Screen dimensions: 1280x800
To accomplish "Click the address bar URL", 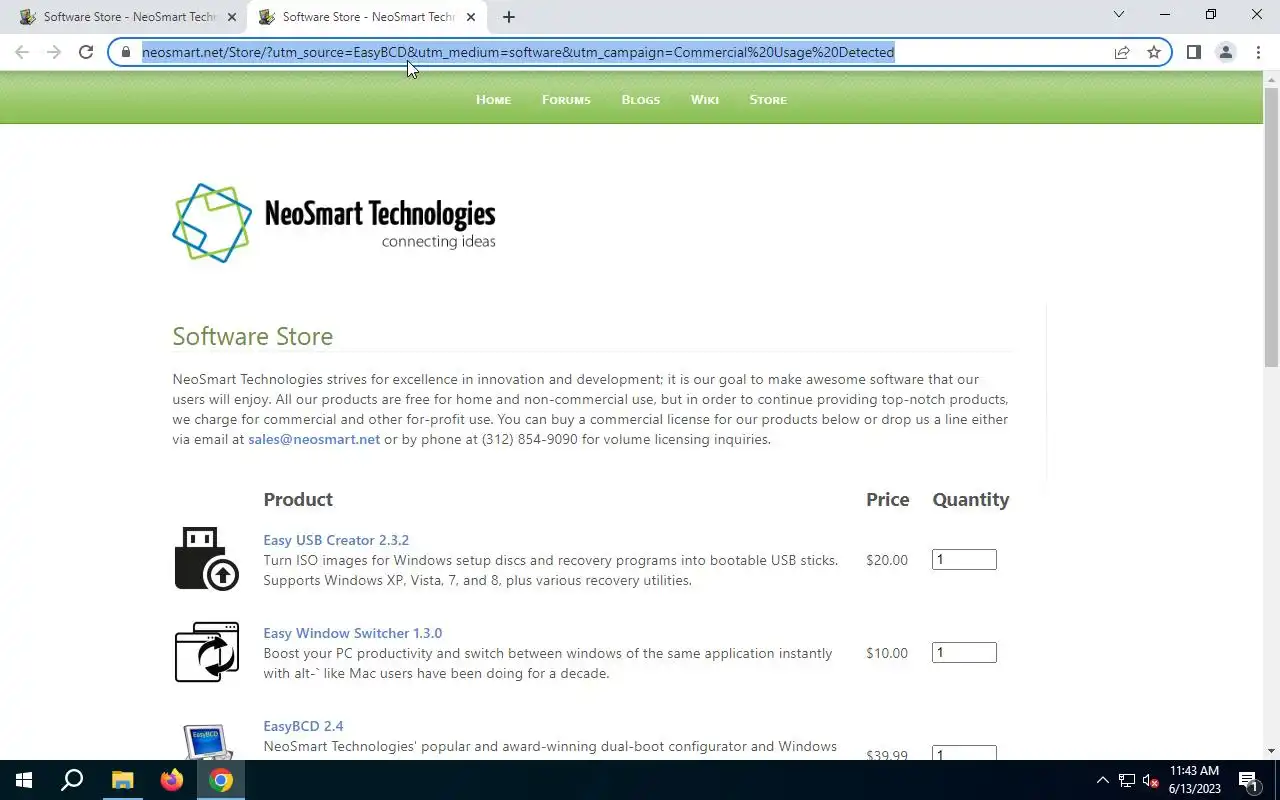I will pyautogui.click(x=518, y=52).
